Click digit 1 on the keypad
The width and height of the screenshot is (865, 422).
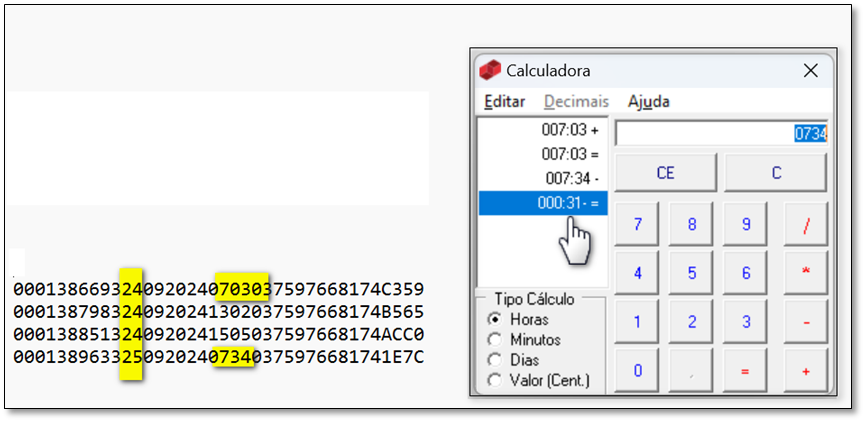click(x=638, y=322)
